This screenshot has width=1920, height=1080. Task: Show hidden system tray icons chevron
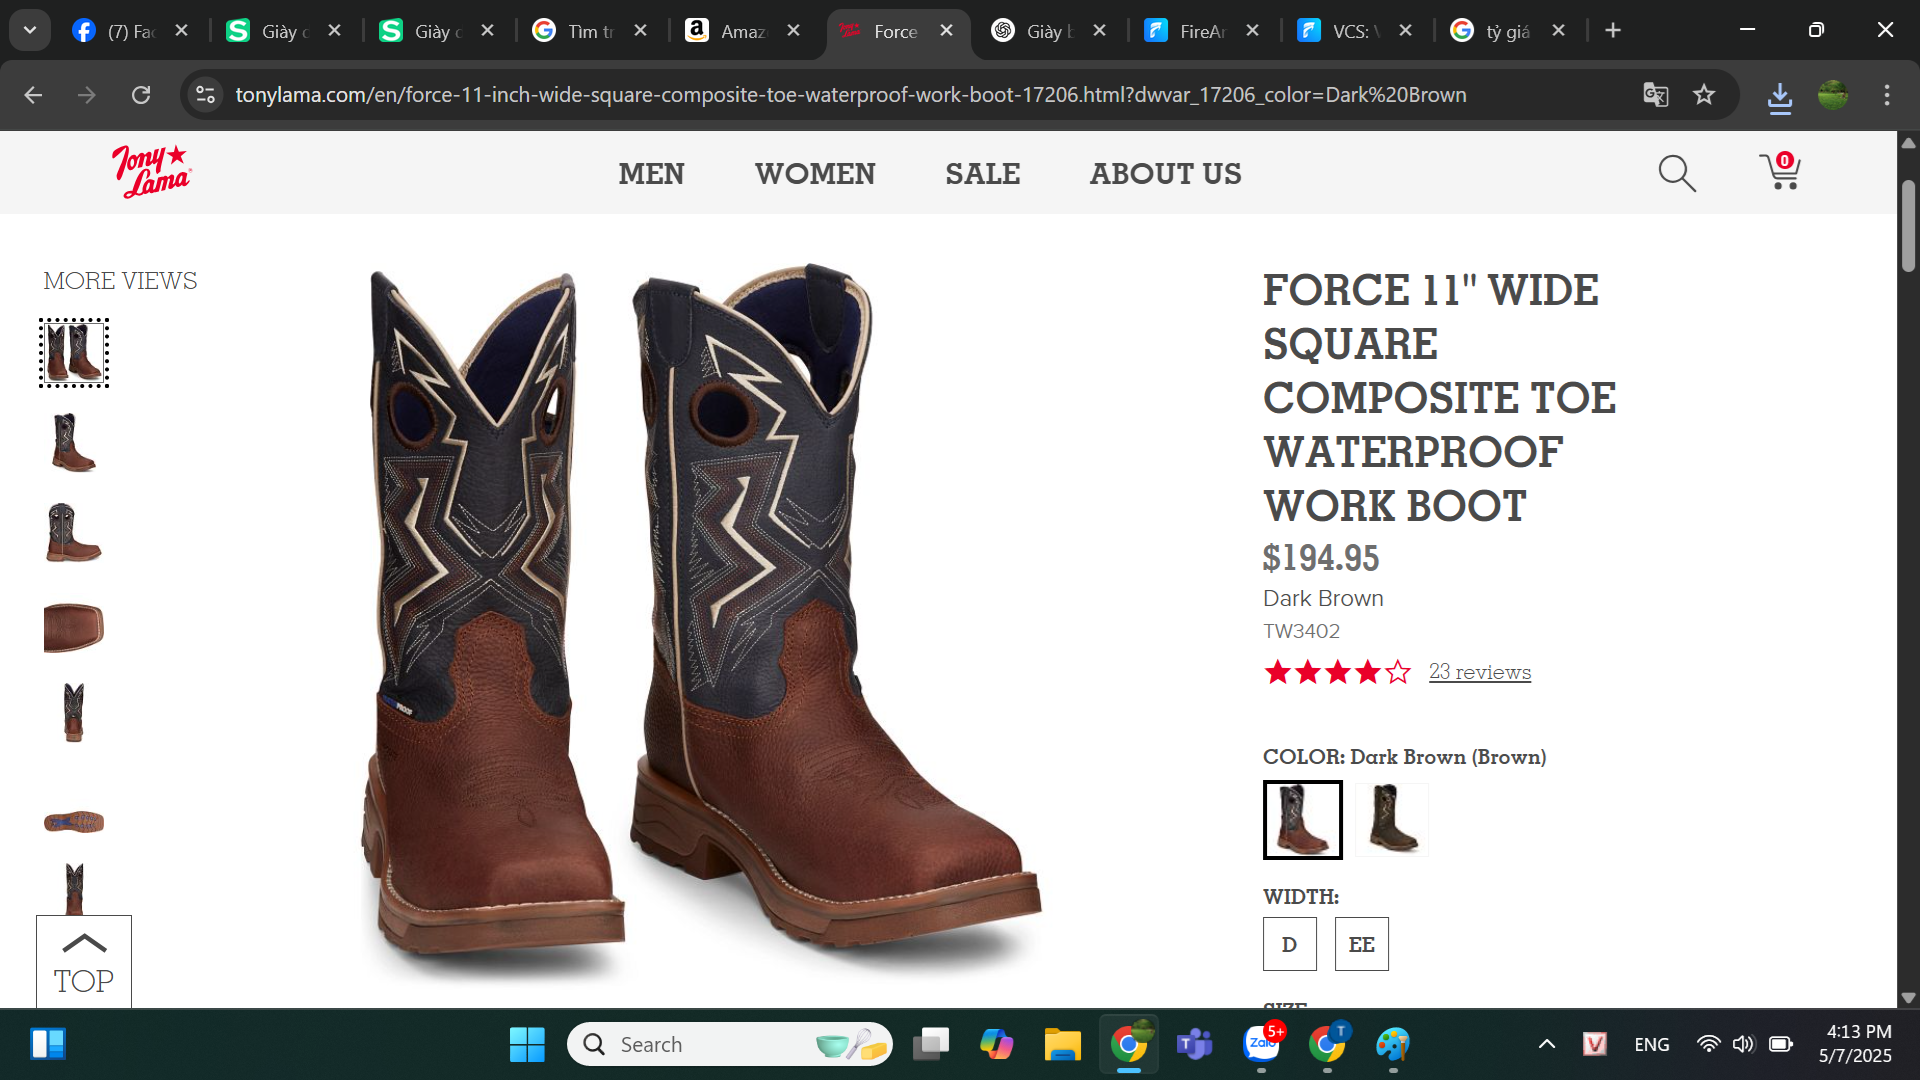click(1546, 1044)
